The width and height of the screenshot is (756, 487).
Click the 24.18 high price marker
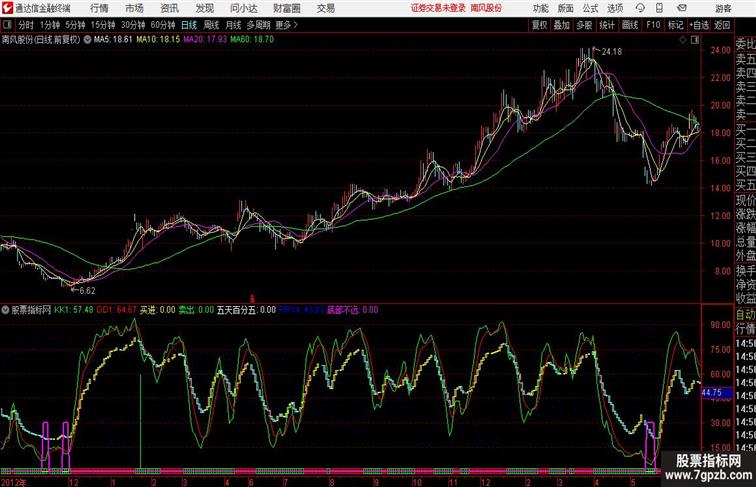tap(611, 52)
